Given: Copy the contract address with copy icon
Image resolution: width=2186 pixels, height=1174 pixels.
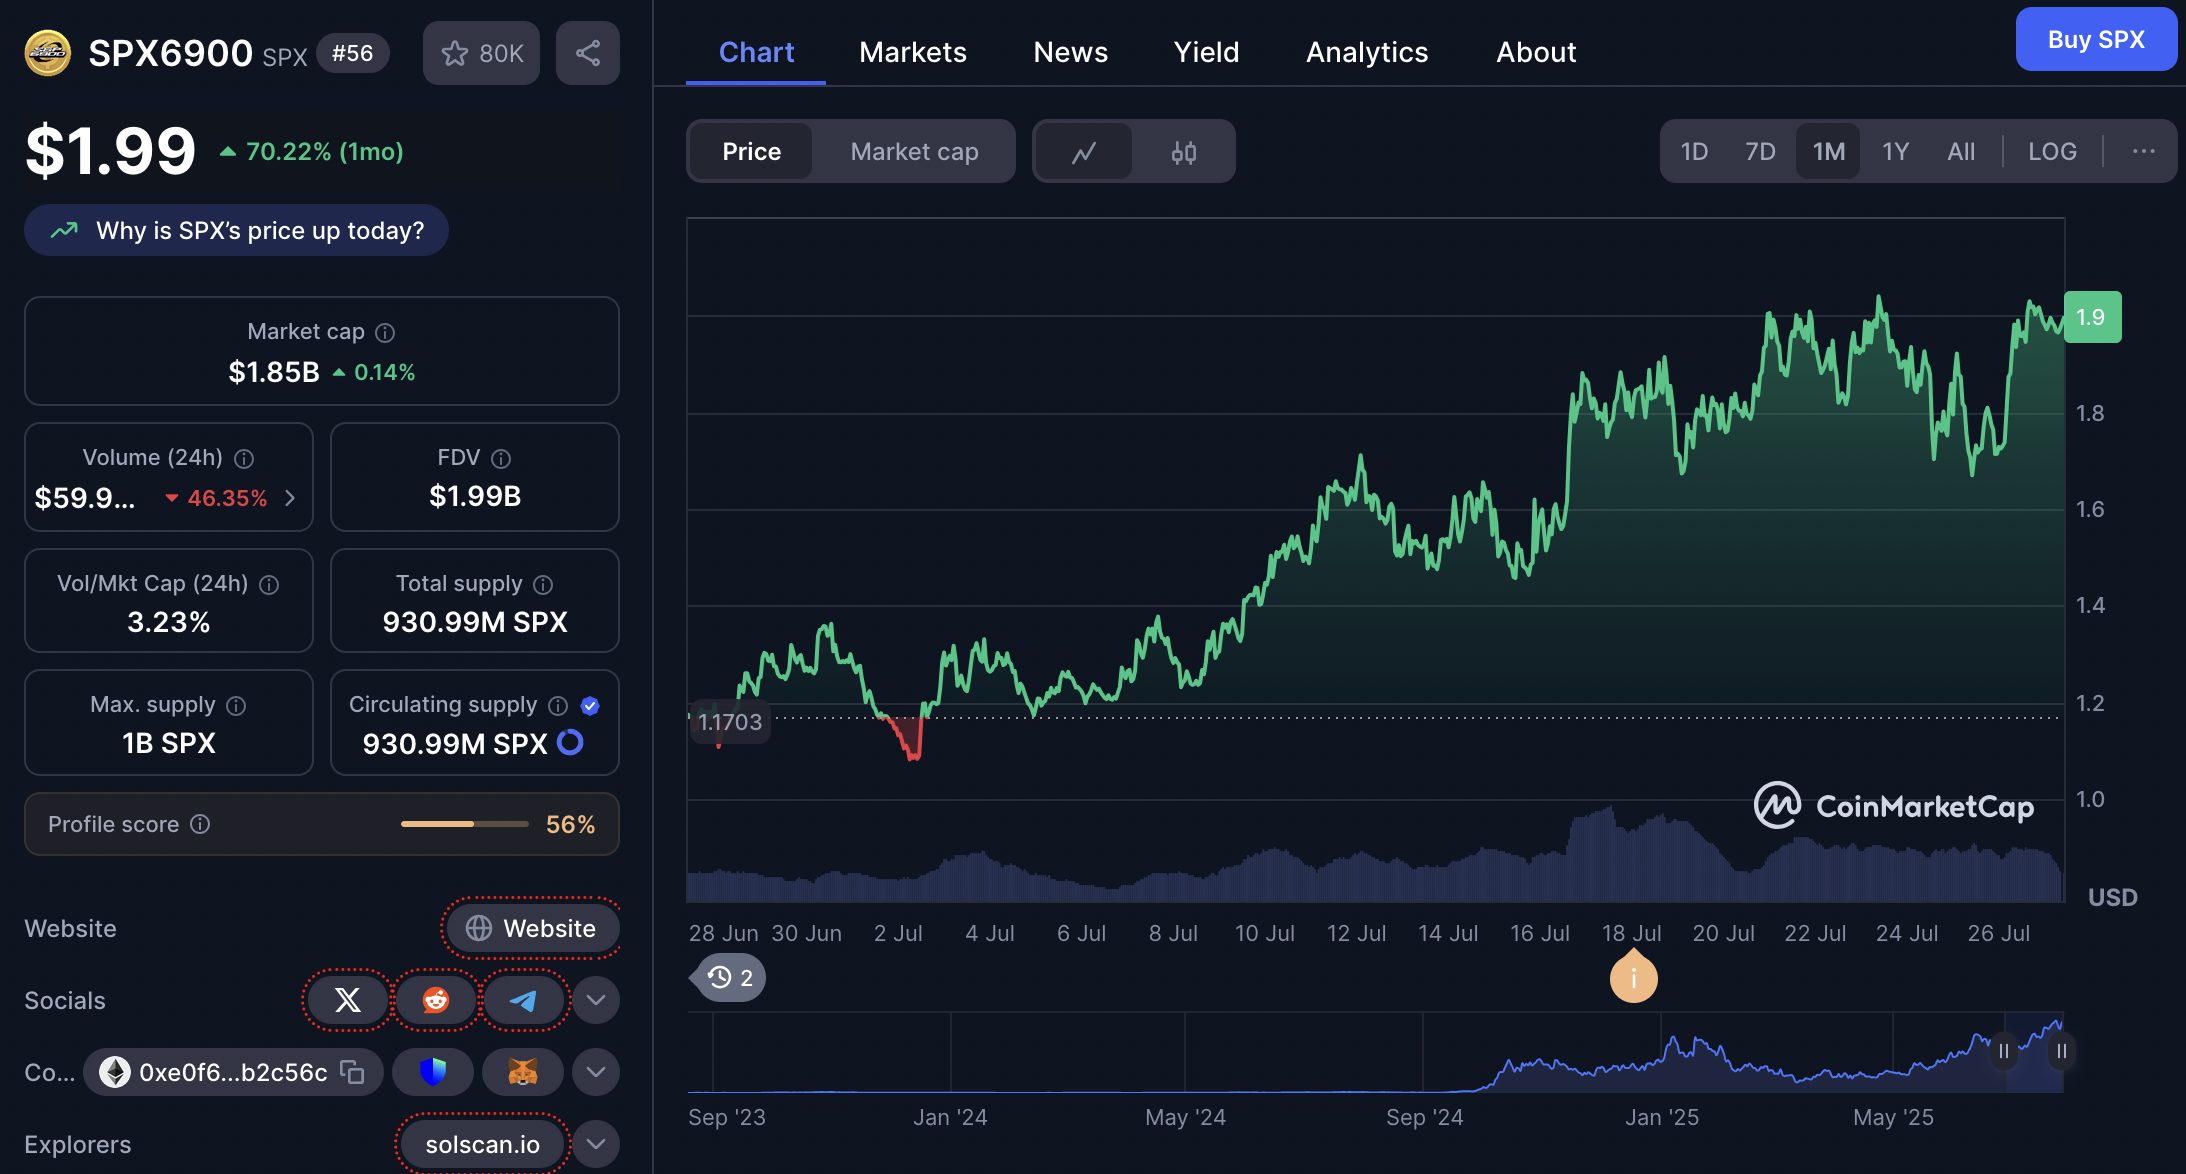Looking at the screenshot, I should click(352, 1072).
